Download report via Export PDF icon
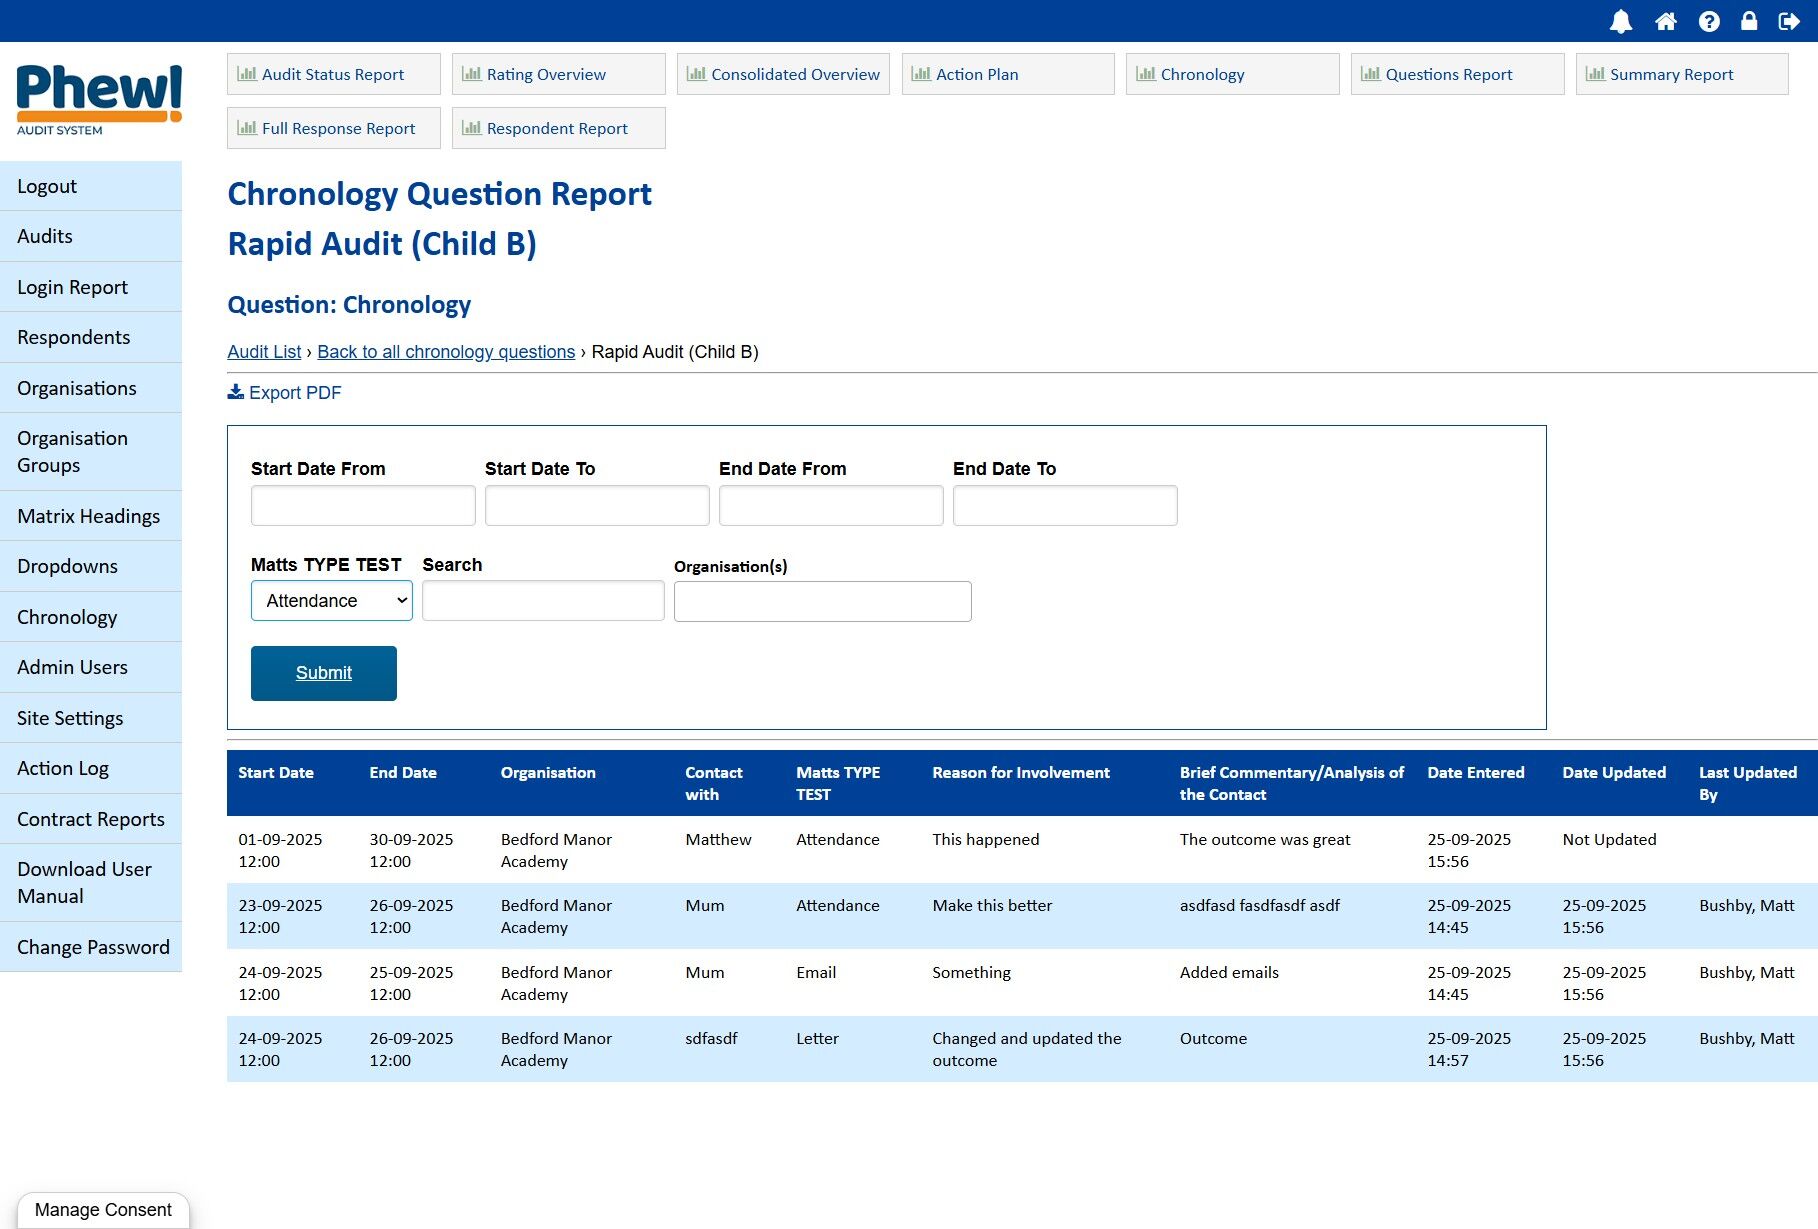1818x1229 pixels. [x=236, y=392]
